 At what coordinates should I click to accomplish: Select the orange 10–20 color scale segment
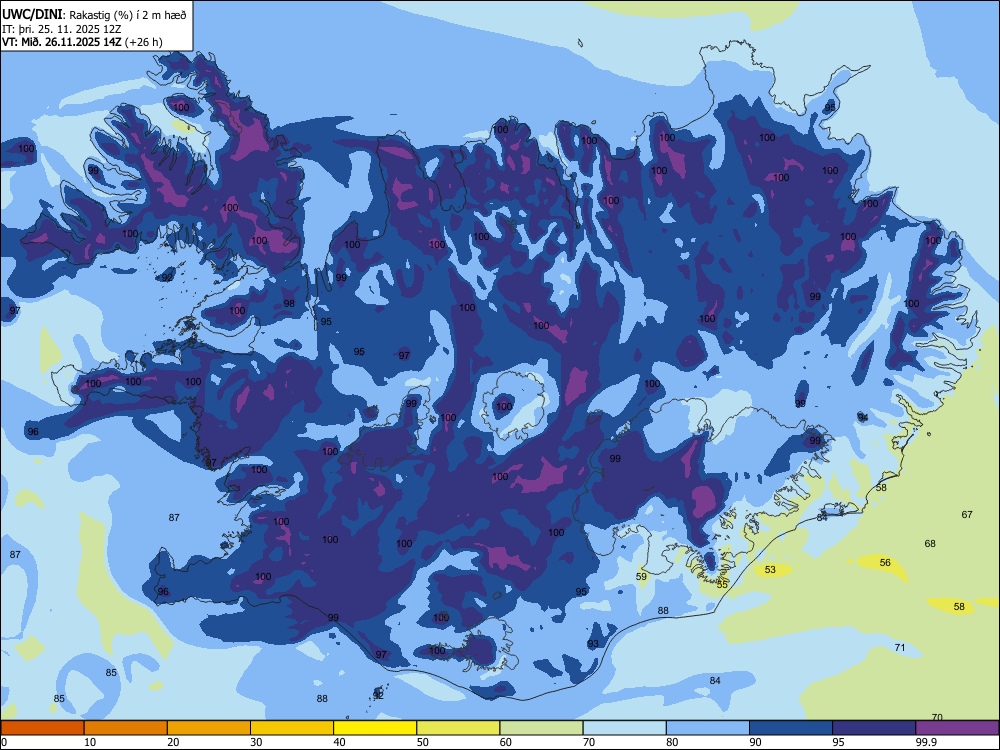click(x=126, y=728)
